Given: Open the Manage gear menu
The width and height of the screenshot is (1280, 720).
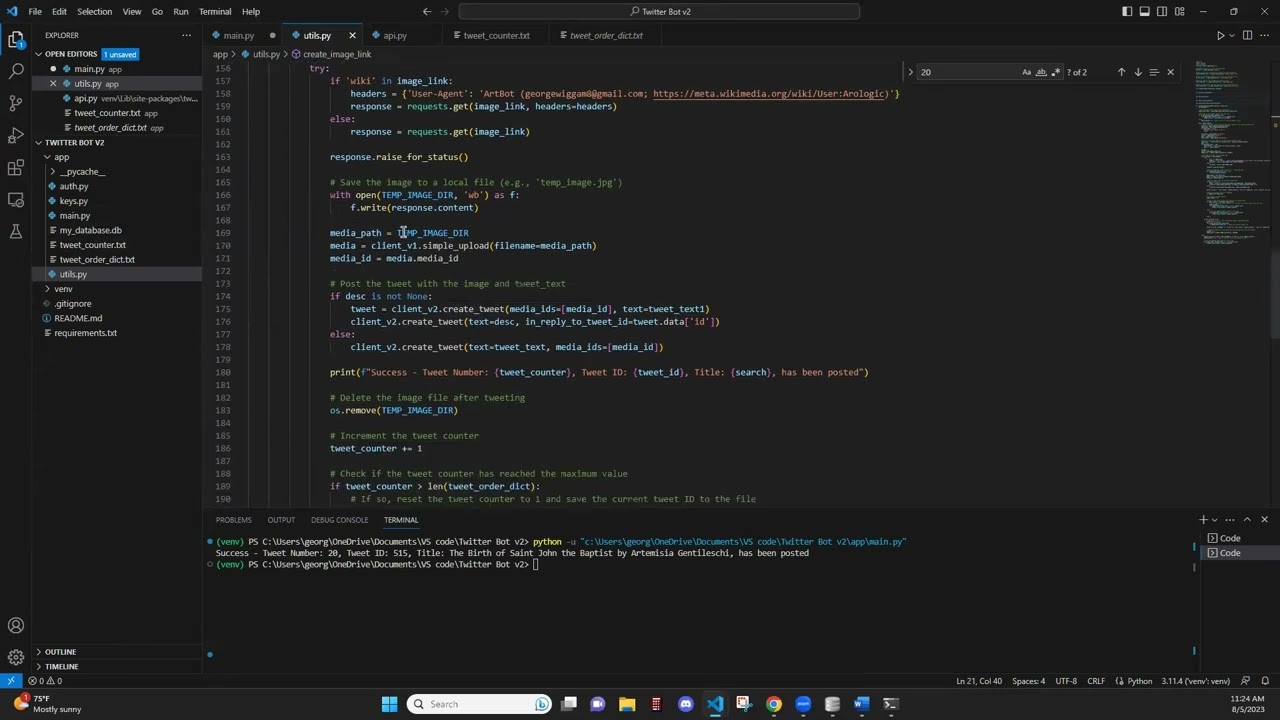Looking at the screenshot, I should [x=16, y=657].
